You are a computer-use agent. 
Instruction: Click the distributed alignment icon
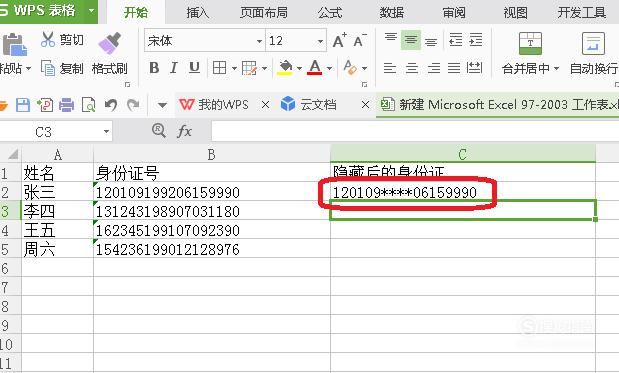(475, 68)
